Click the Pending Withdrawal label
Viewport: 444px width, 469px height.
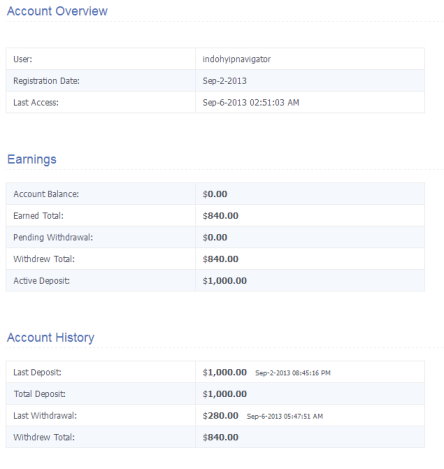click(53, 237)
